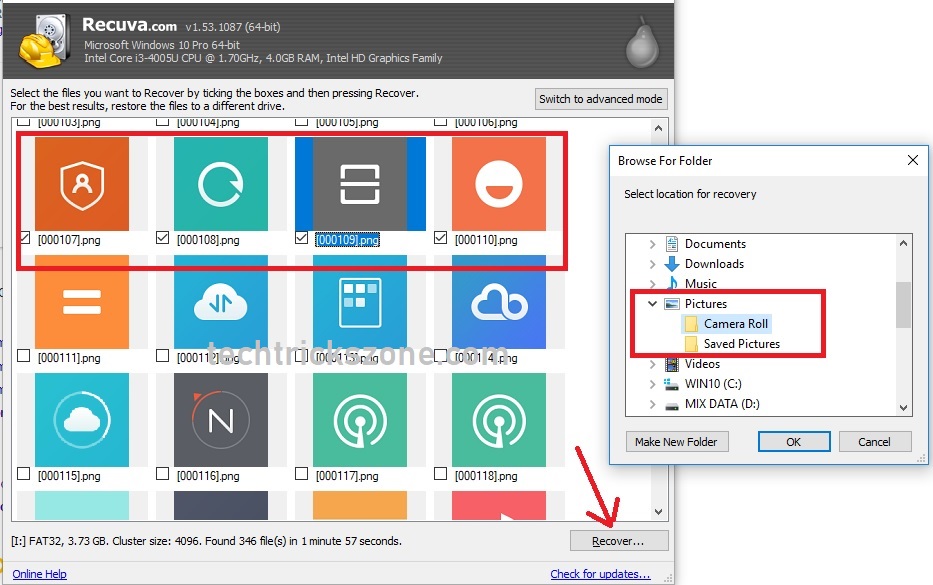Viewport: 933px width, 585px height.
Task: Select the Saved Pictures folder
Action: pyautogui.click(x=741, y=344)
